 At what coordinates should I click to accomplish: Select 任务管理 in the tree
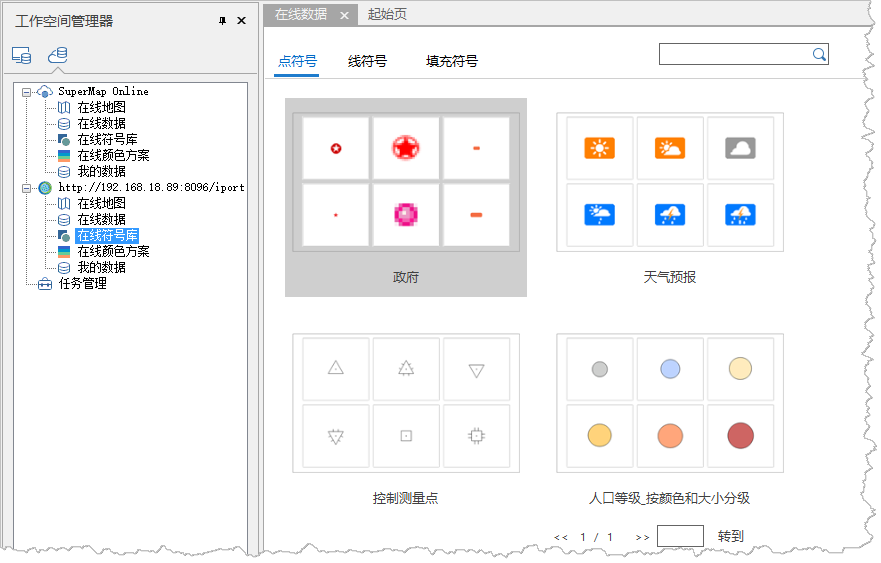[82, 284]
